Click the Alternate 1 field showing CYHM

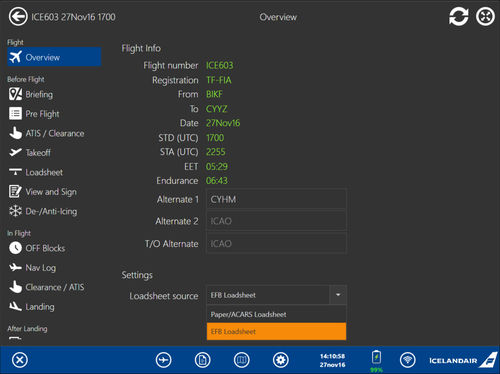(276, 199)
